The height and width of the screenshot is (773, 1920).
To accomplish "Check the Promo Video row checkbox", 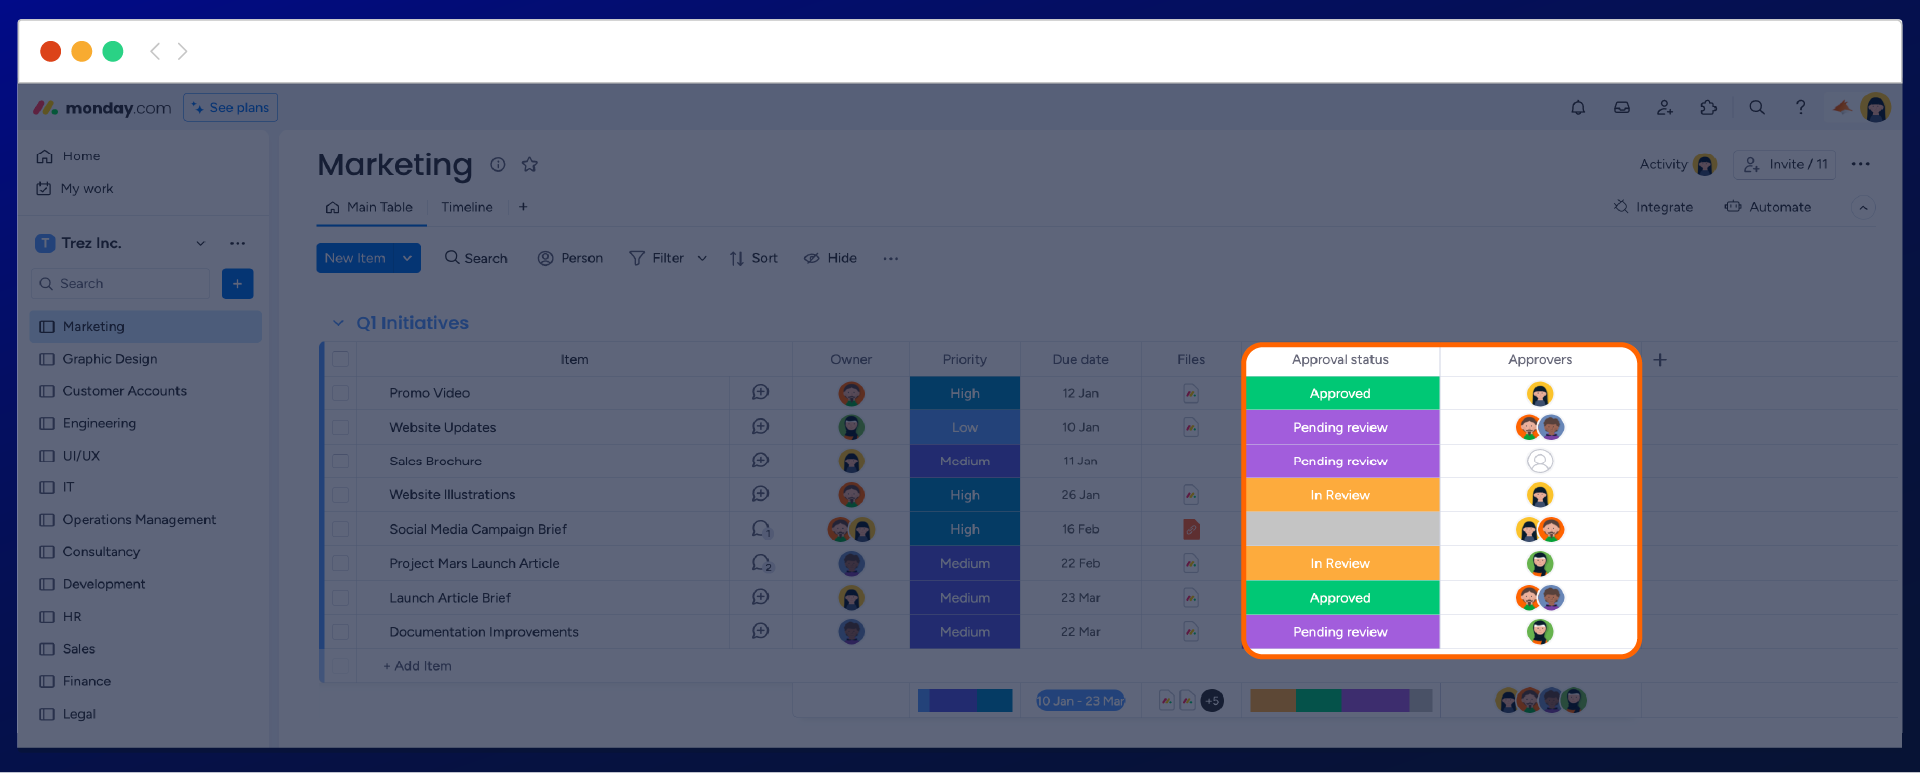I will tap(341, 393).
